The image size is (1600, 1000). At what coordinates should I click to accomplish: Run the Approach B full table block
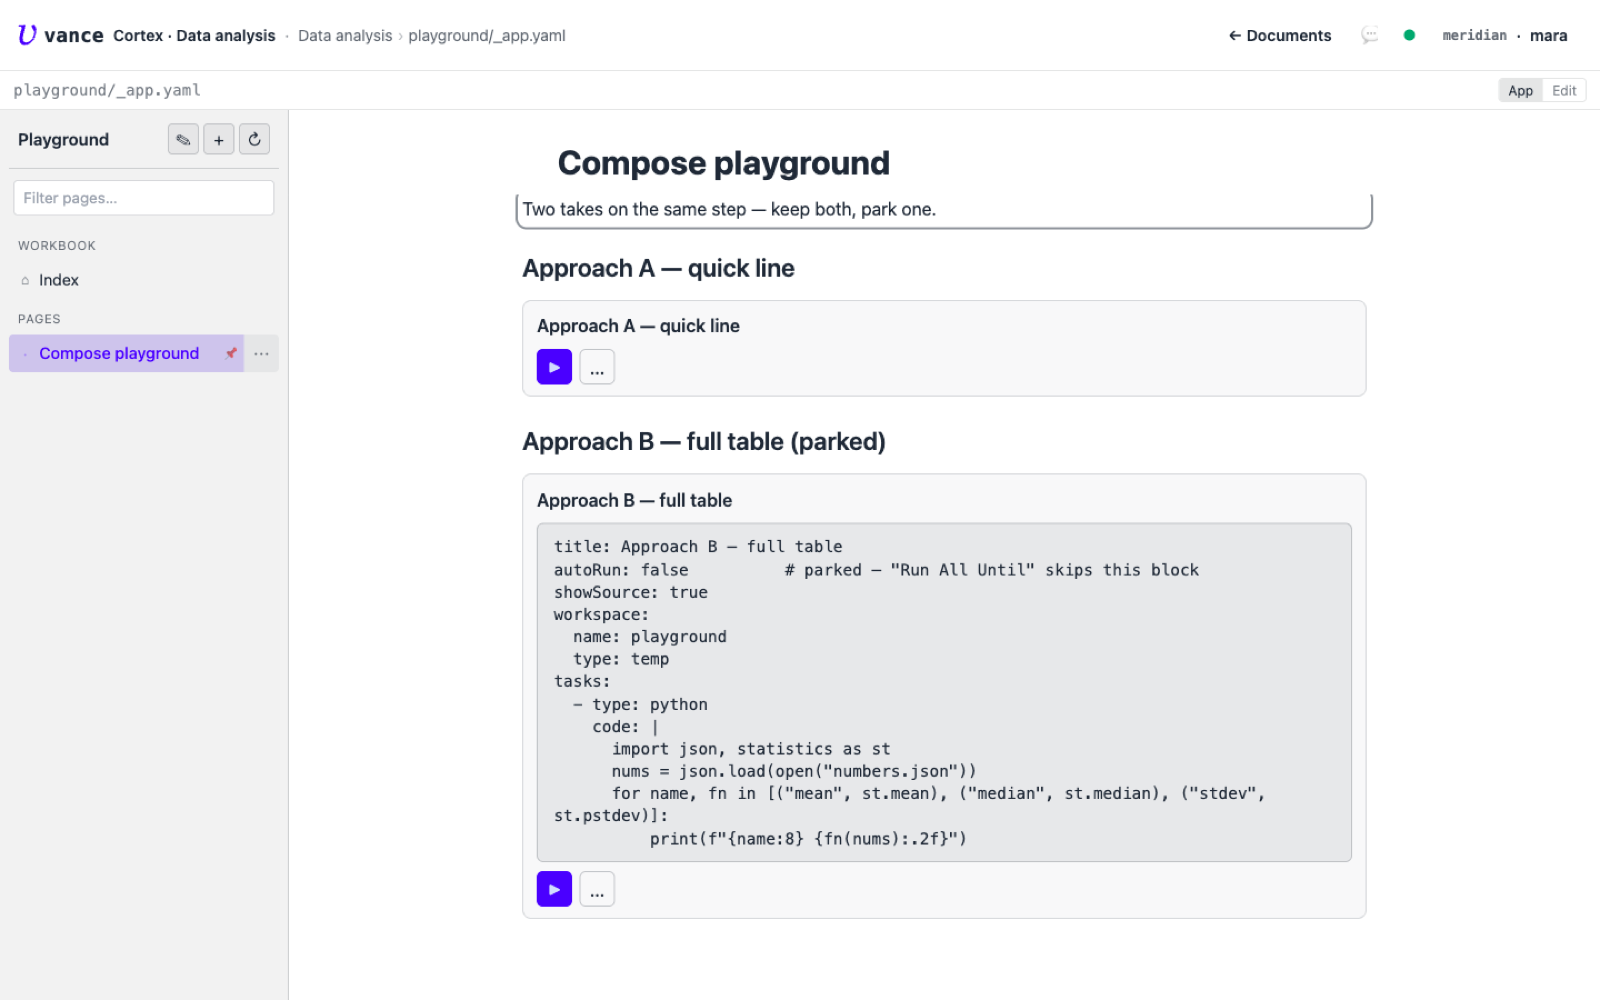(x=554, y=889)
